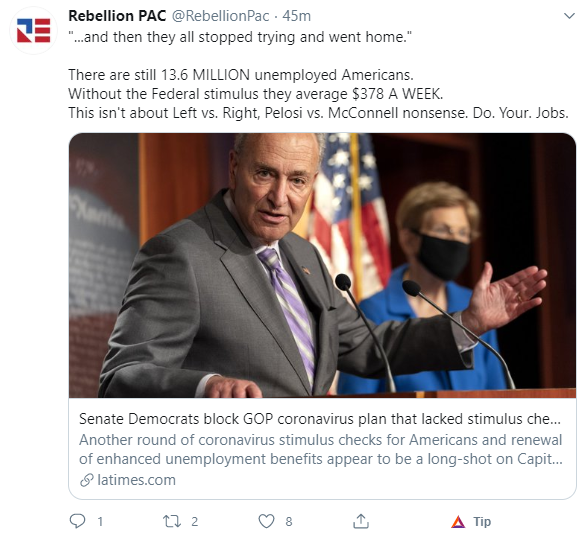
Task: Click the latimes.com source link
Action: point(136,480)
